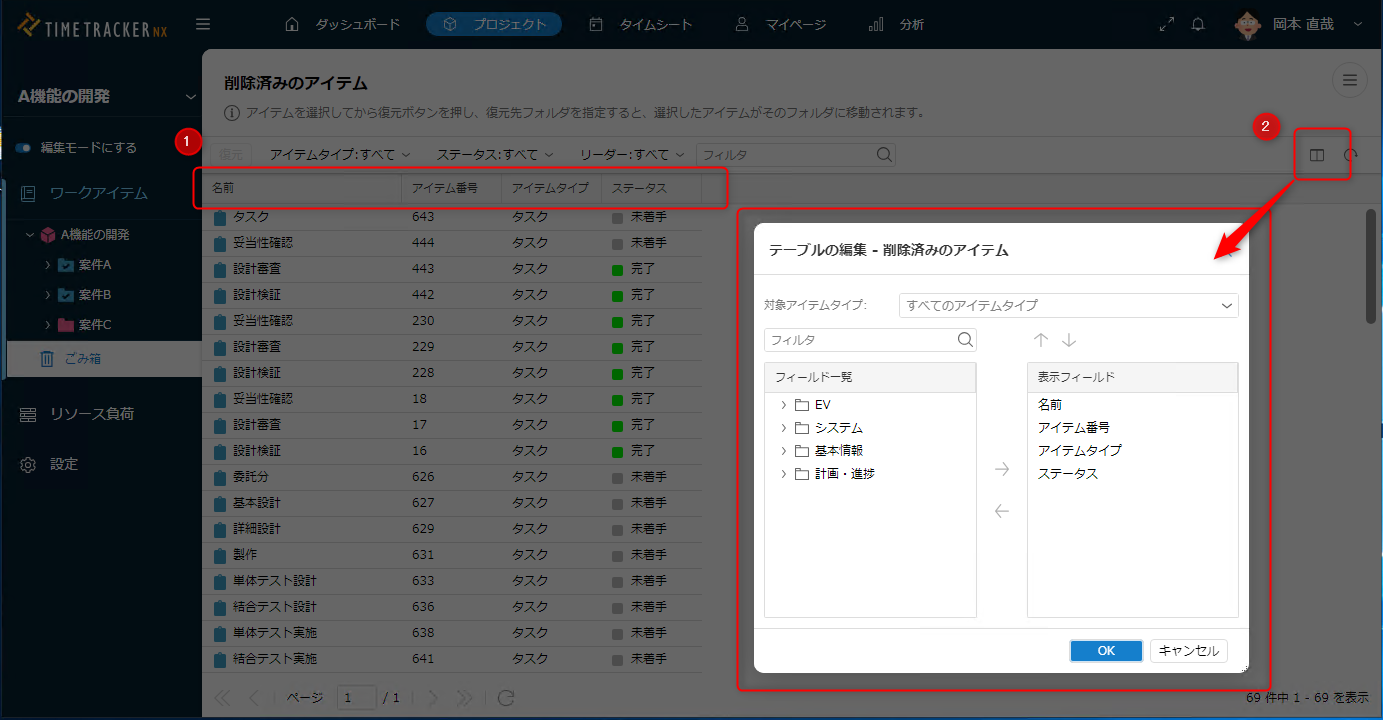Open the table column edit icon
Screen dimensions: 1383x720
[1317, 155]
